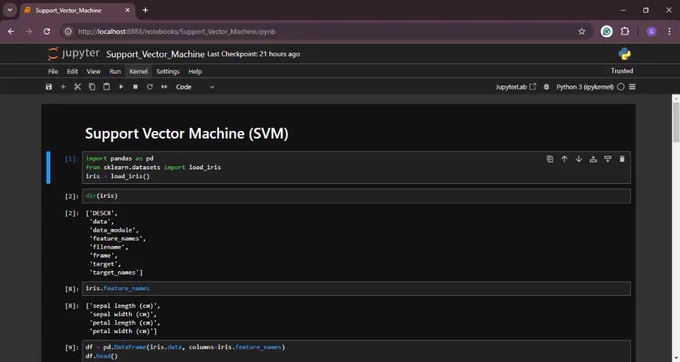Image resolution: width=680 pixels, height=362 pixels.
Task: Click the iris.feature_names code cell
Action: 356,288
